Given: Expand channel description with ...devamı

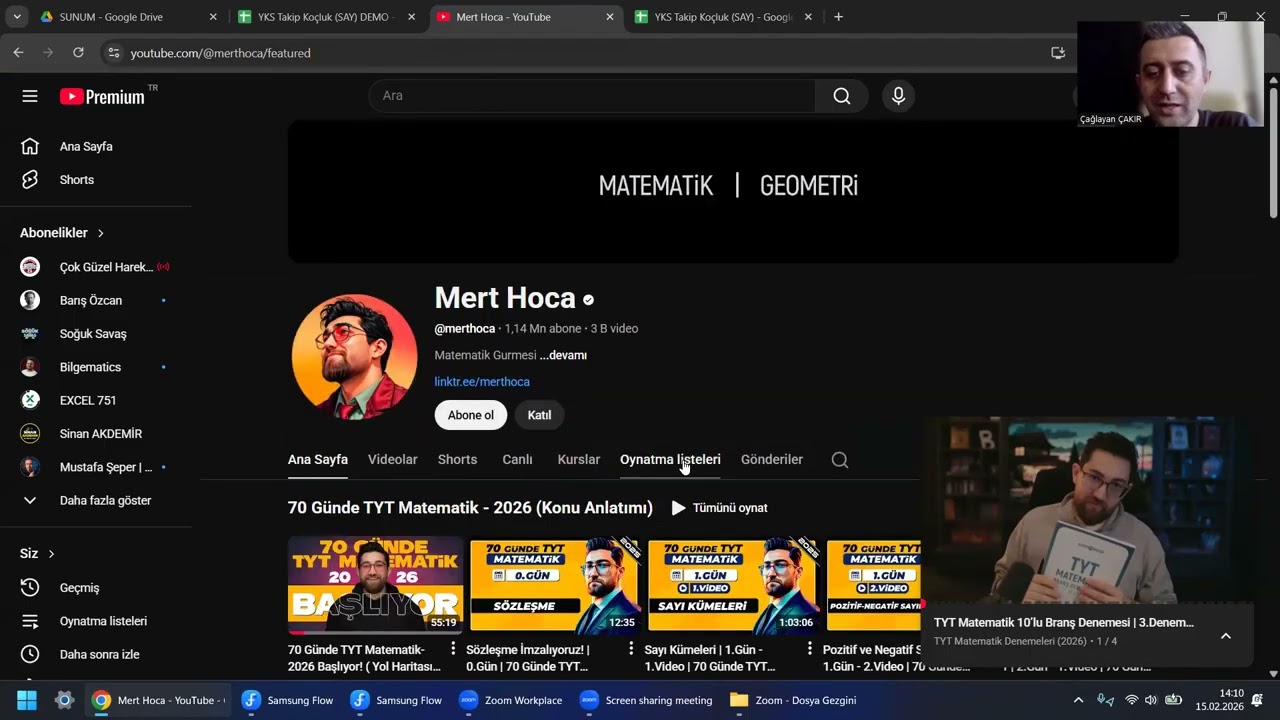Looking at the screenshot, I should click(x=563, y=355).
